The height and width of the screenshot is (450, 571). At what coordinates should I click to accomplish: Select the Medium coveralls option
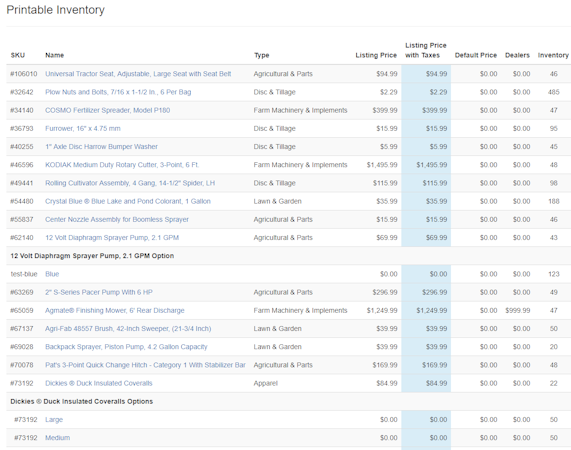(x=58, y=438)
